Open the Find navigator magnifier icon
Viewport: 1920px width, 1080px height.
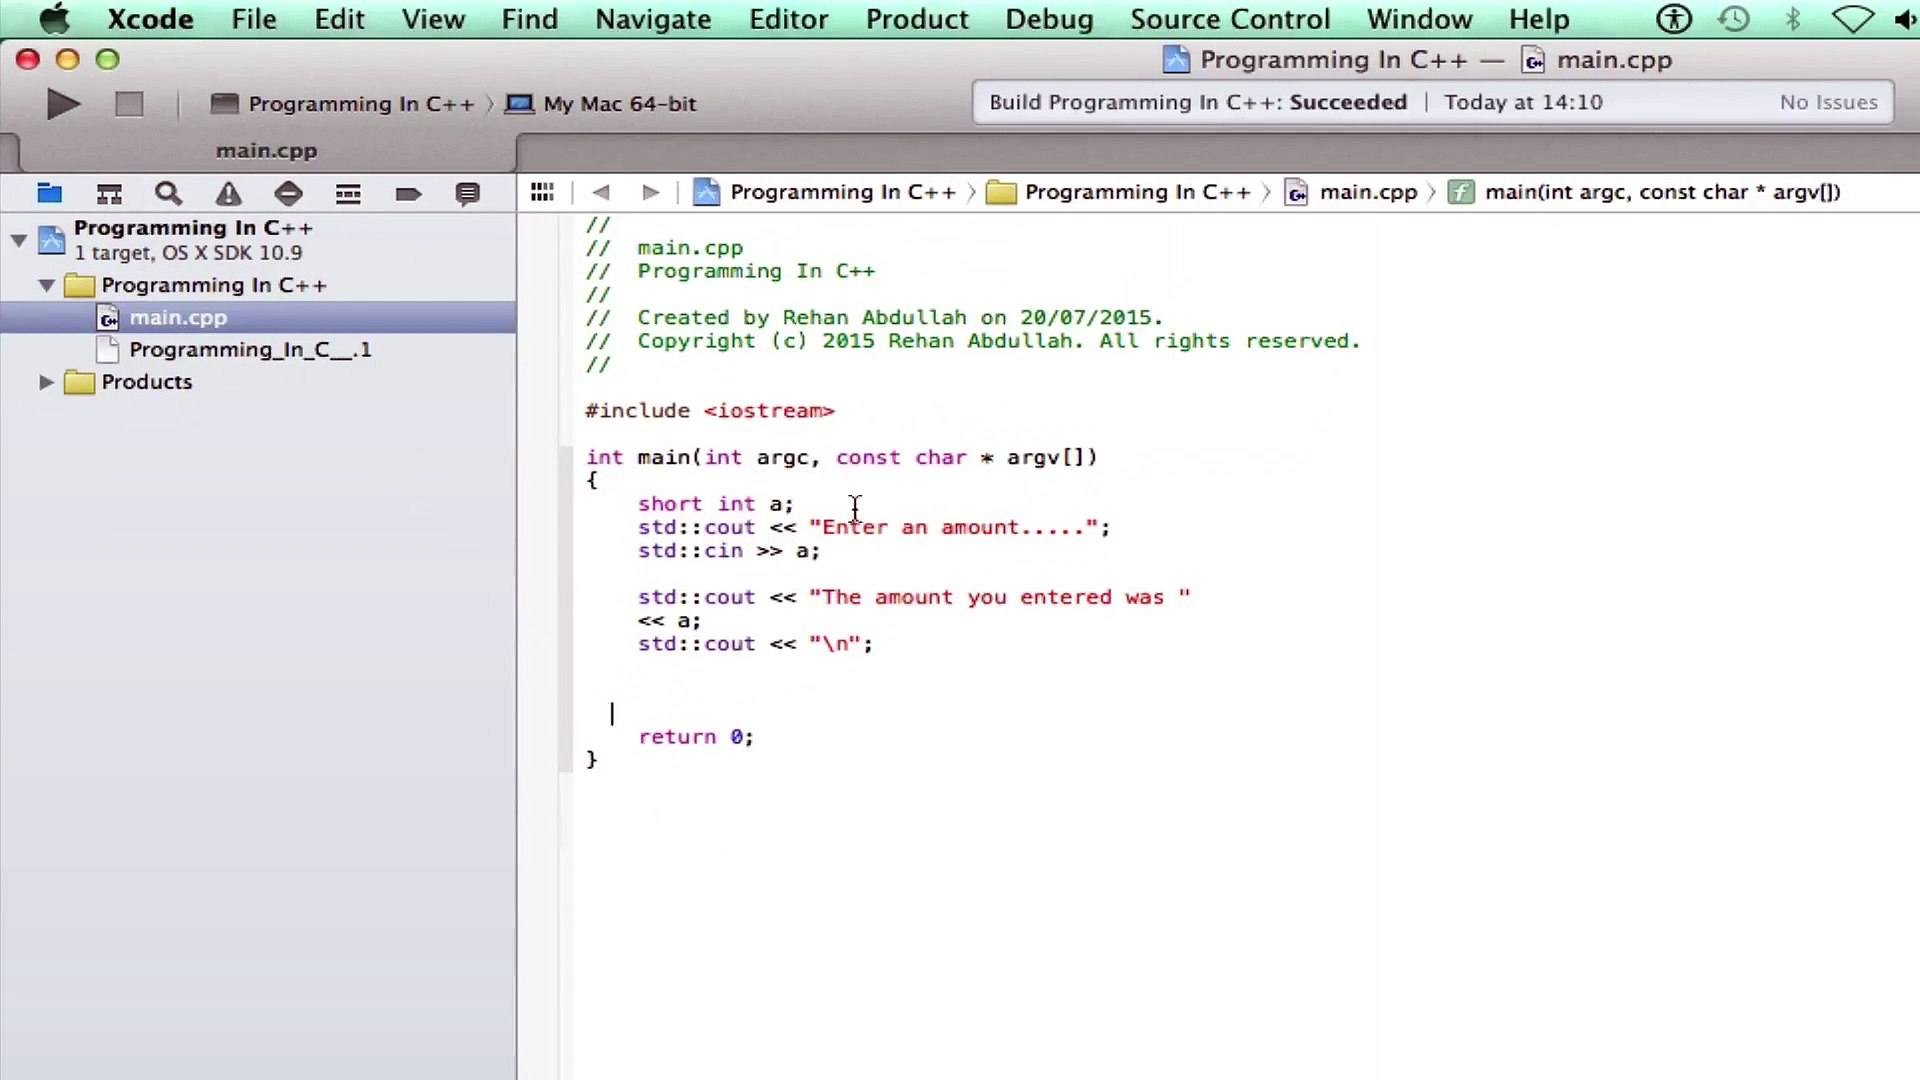click(x=168, y=194)
